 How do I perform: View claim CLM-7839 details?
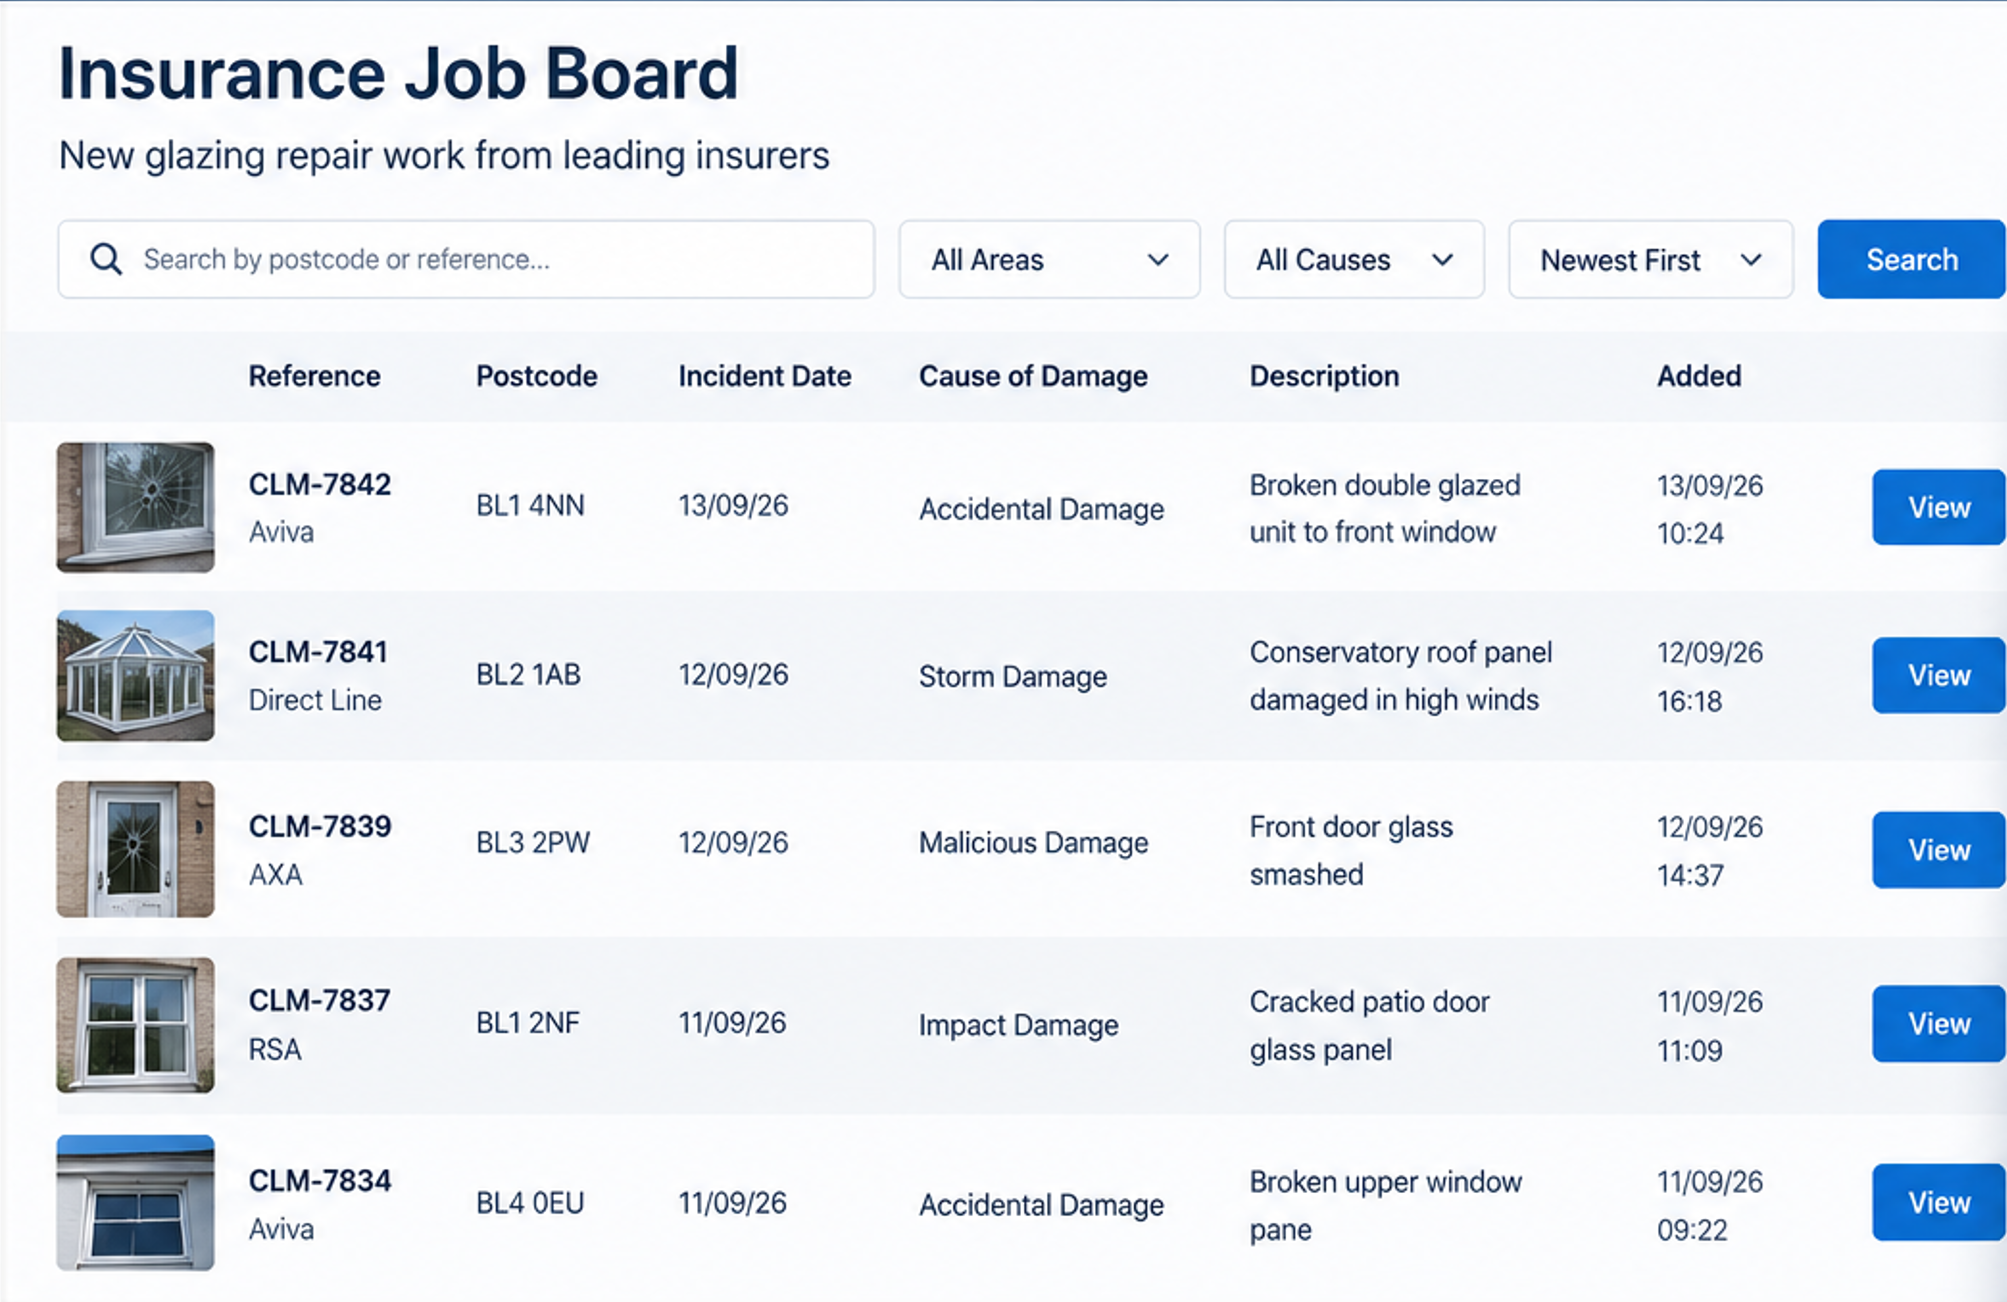click(1938, 850)
